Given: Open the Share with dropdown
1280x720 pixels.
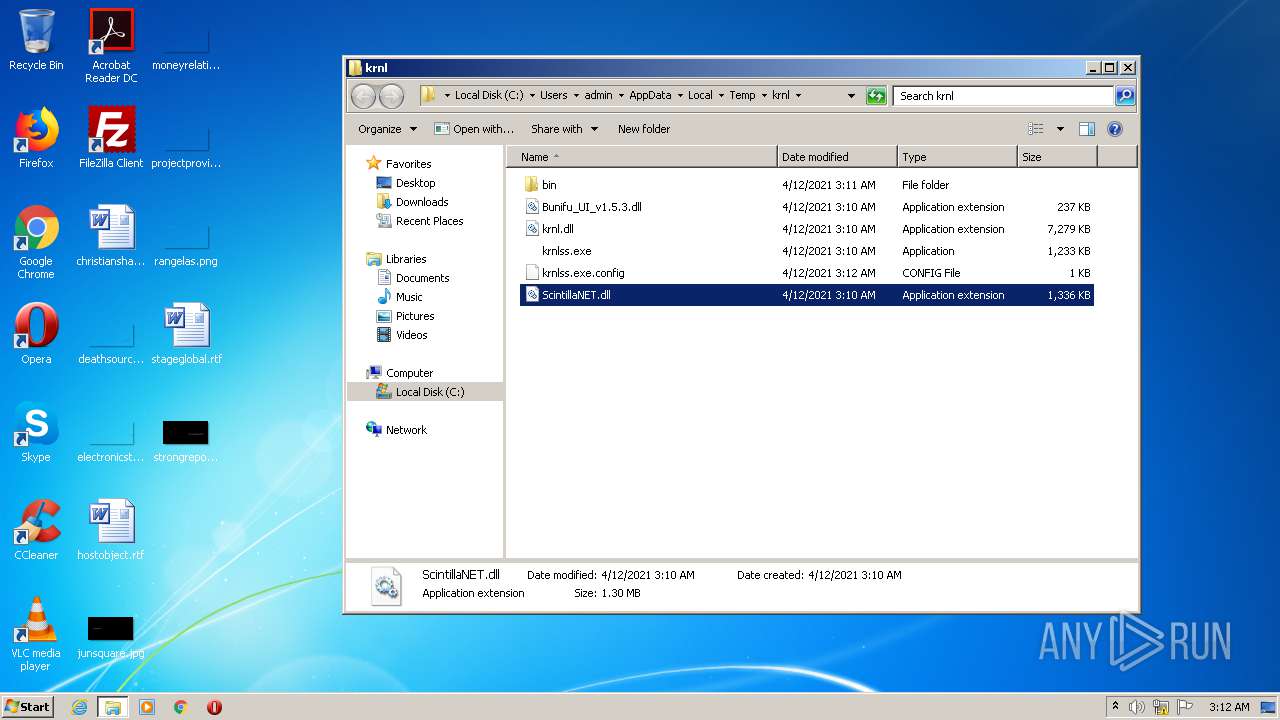Looking at the screenshot, I should click(x=564, y=129).
